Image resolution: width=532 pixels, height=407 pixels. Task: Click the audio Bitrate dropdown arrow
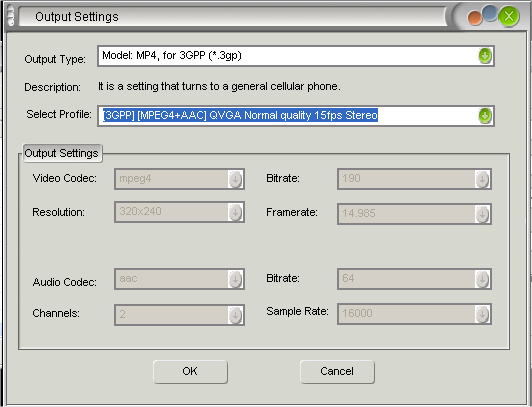point(482,279)
